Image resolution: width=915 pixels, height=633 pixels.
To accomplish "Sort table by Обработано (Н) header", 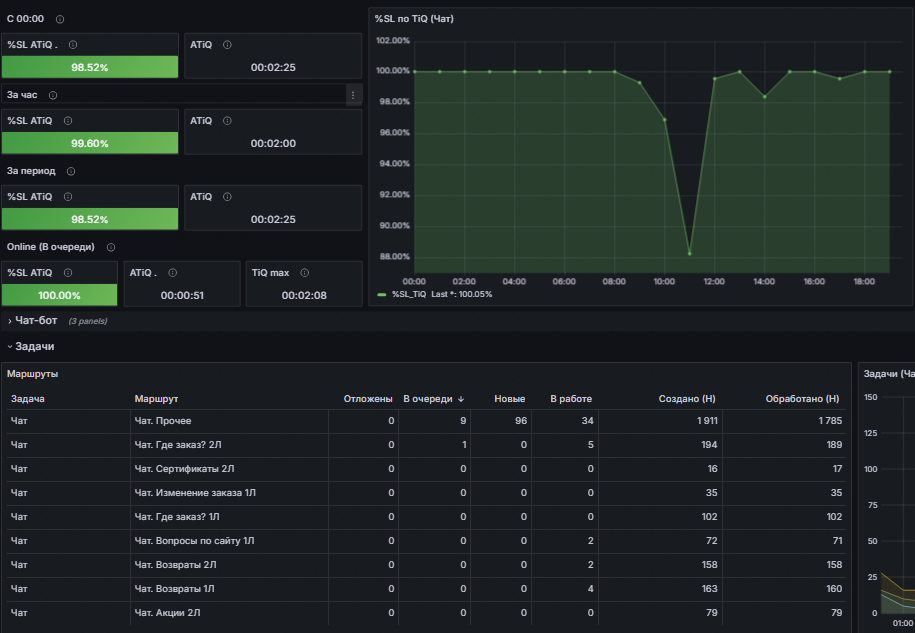I will pyautogui.click(x=802, y=399).
